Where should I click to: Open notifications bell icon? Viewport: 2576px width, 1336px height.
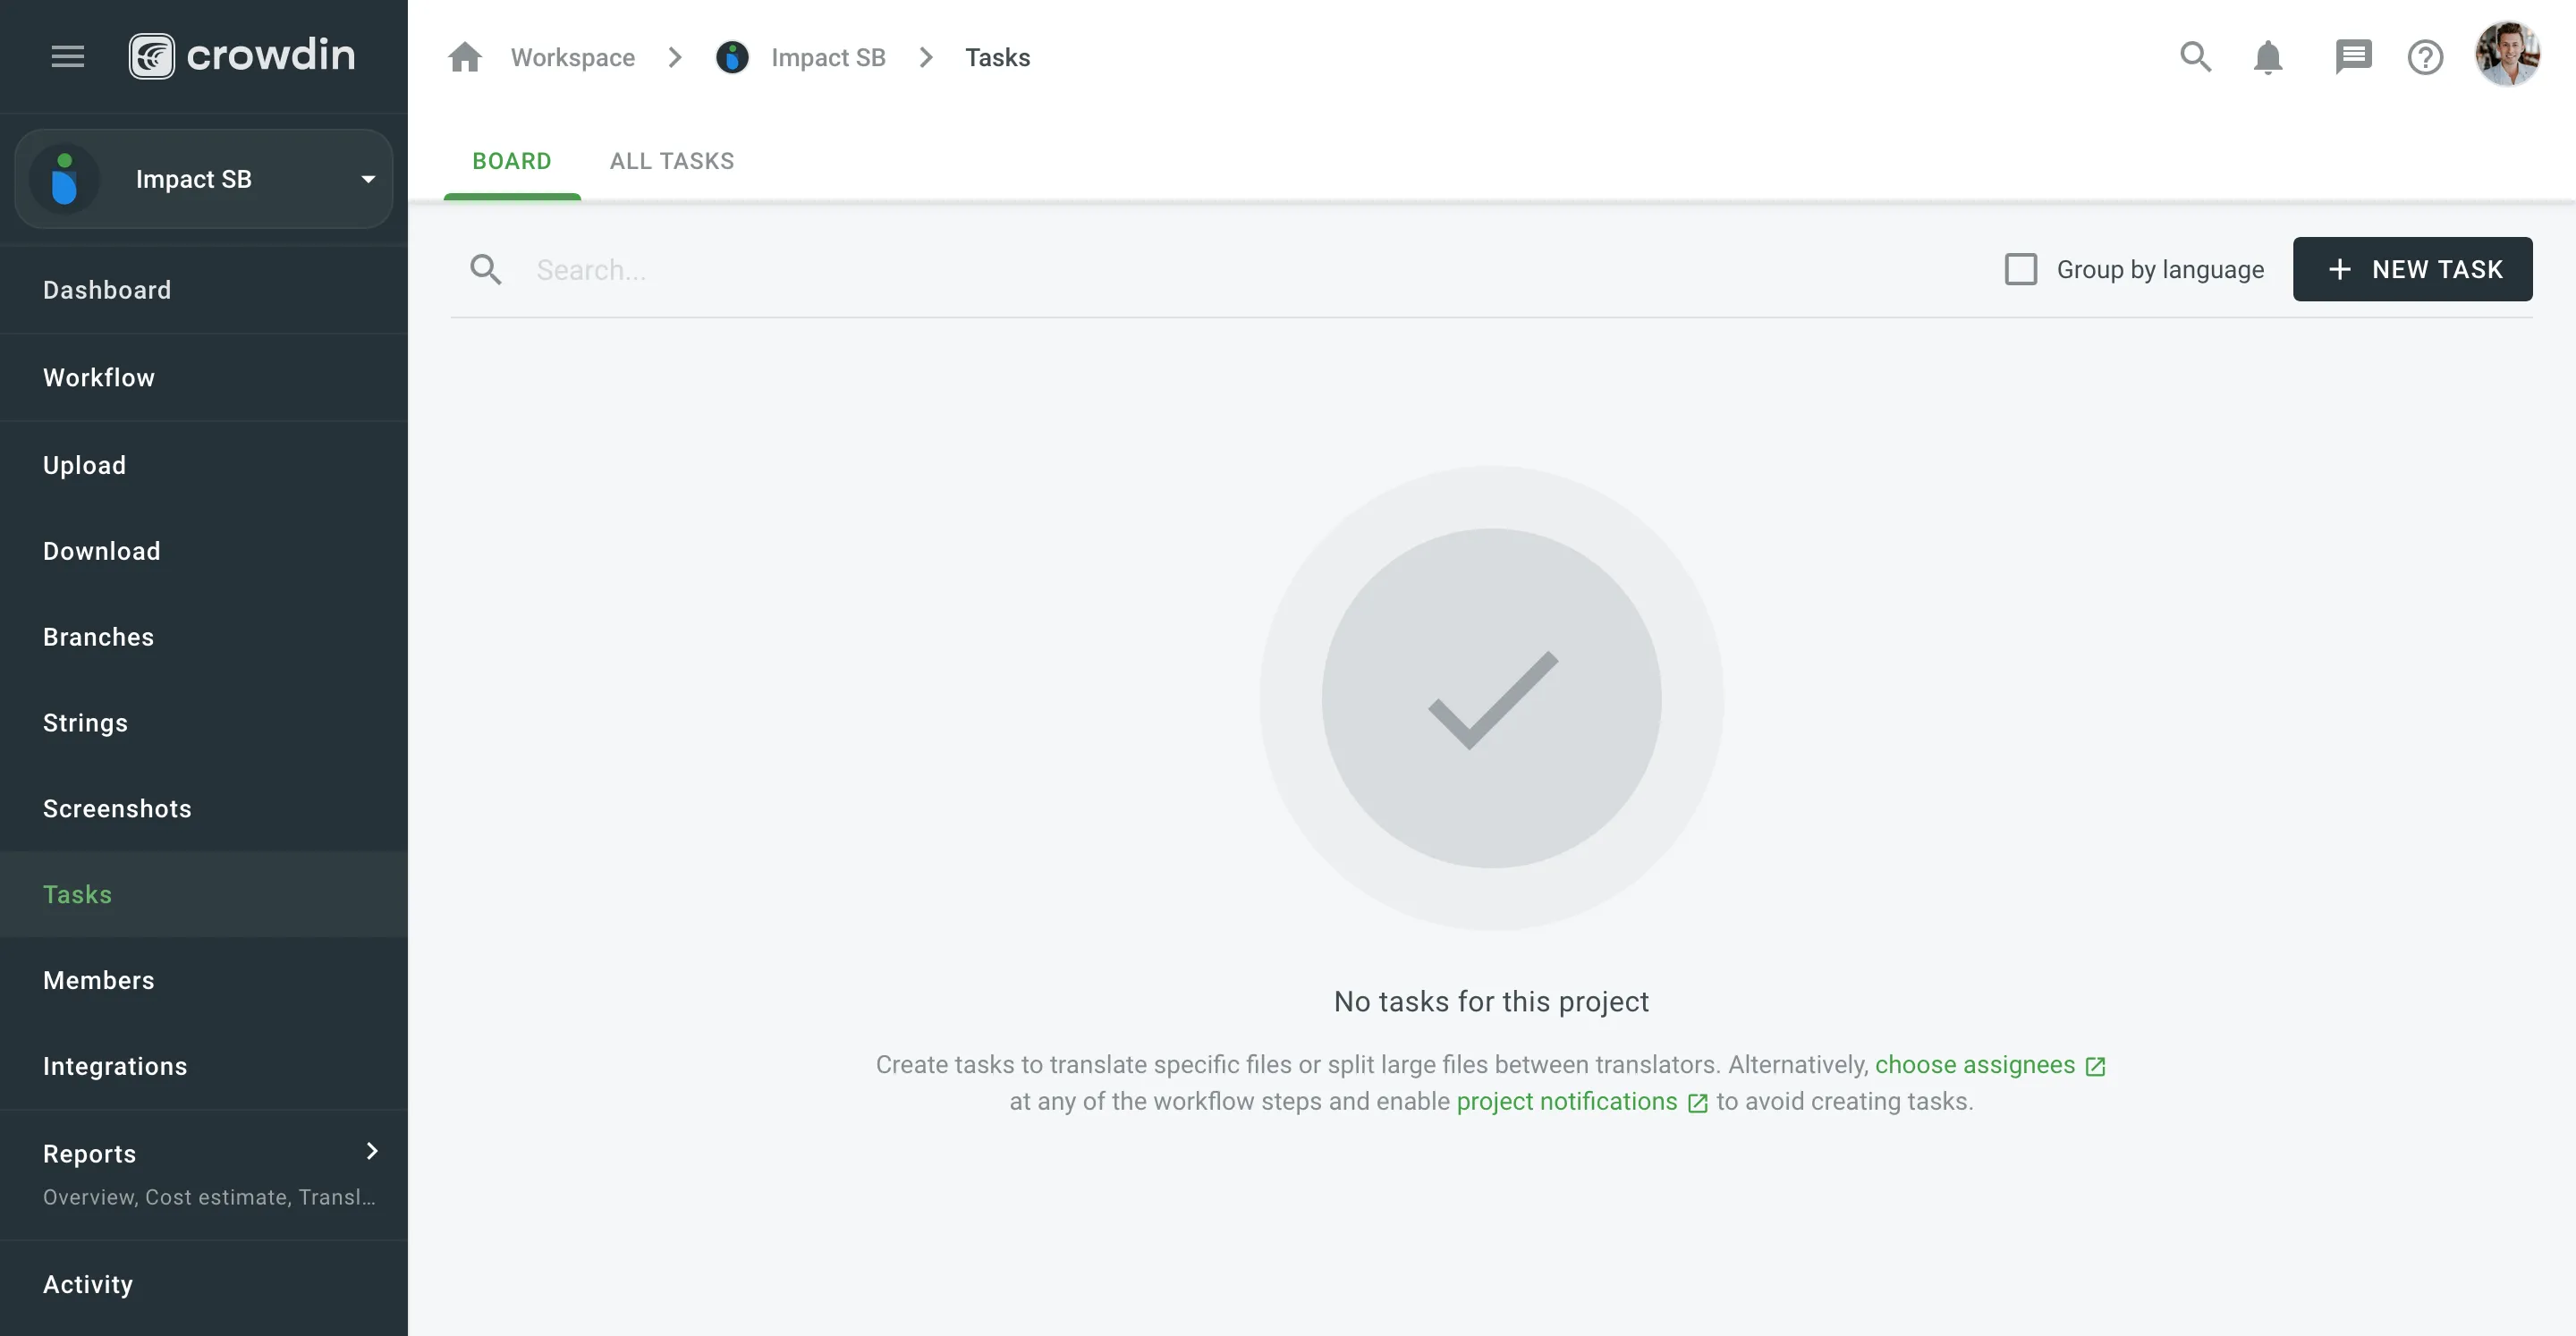point(2268,57)
